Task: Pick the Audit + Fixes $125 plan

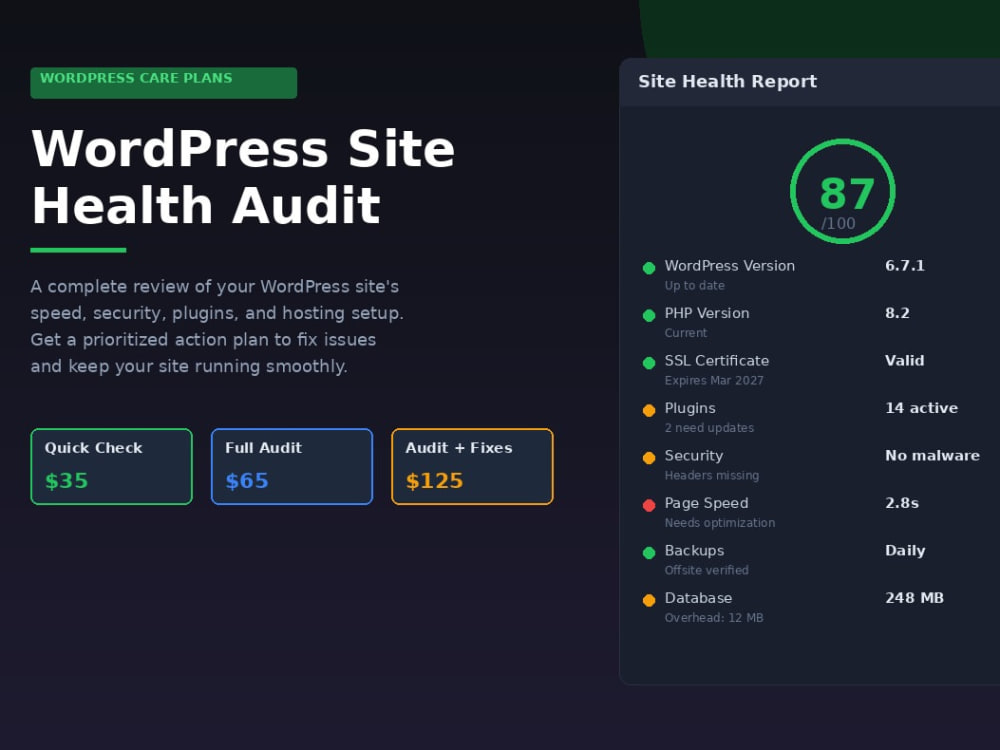Action: tap(473, 466)
